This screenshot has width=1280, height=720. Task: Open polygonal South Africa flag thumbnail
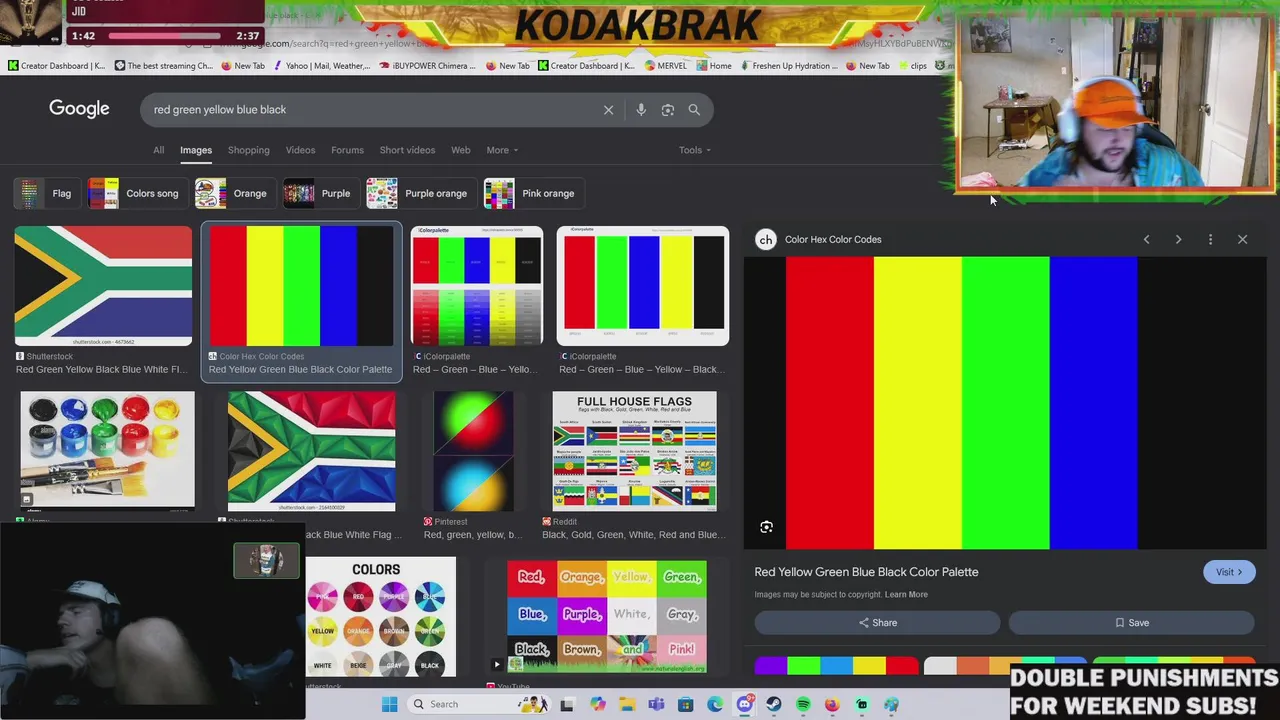tap(311, 451)
